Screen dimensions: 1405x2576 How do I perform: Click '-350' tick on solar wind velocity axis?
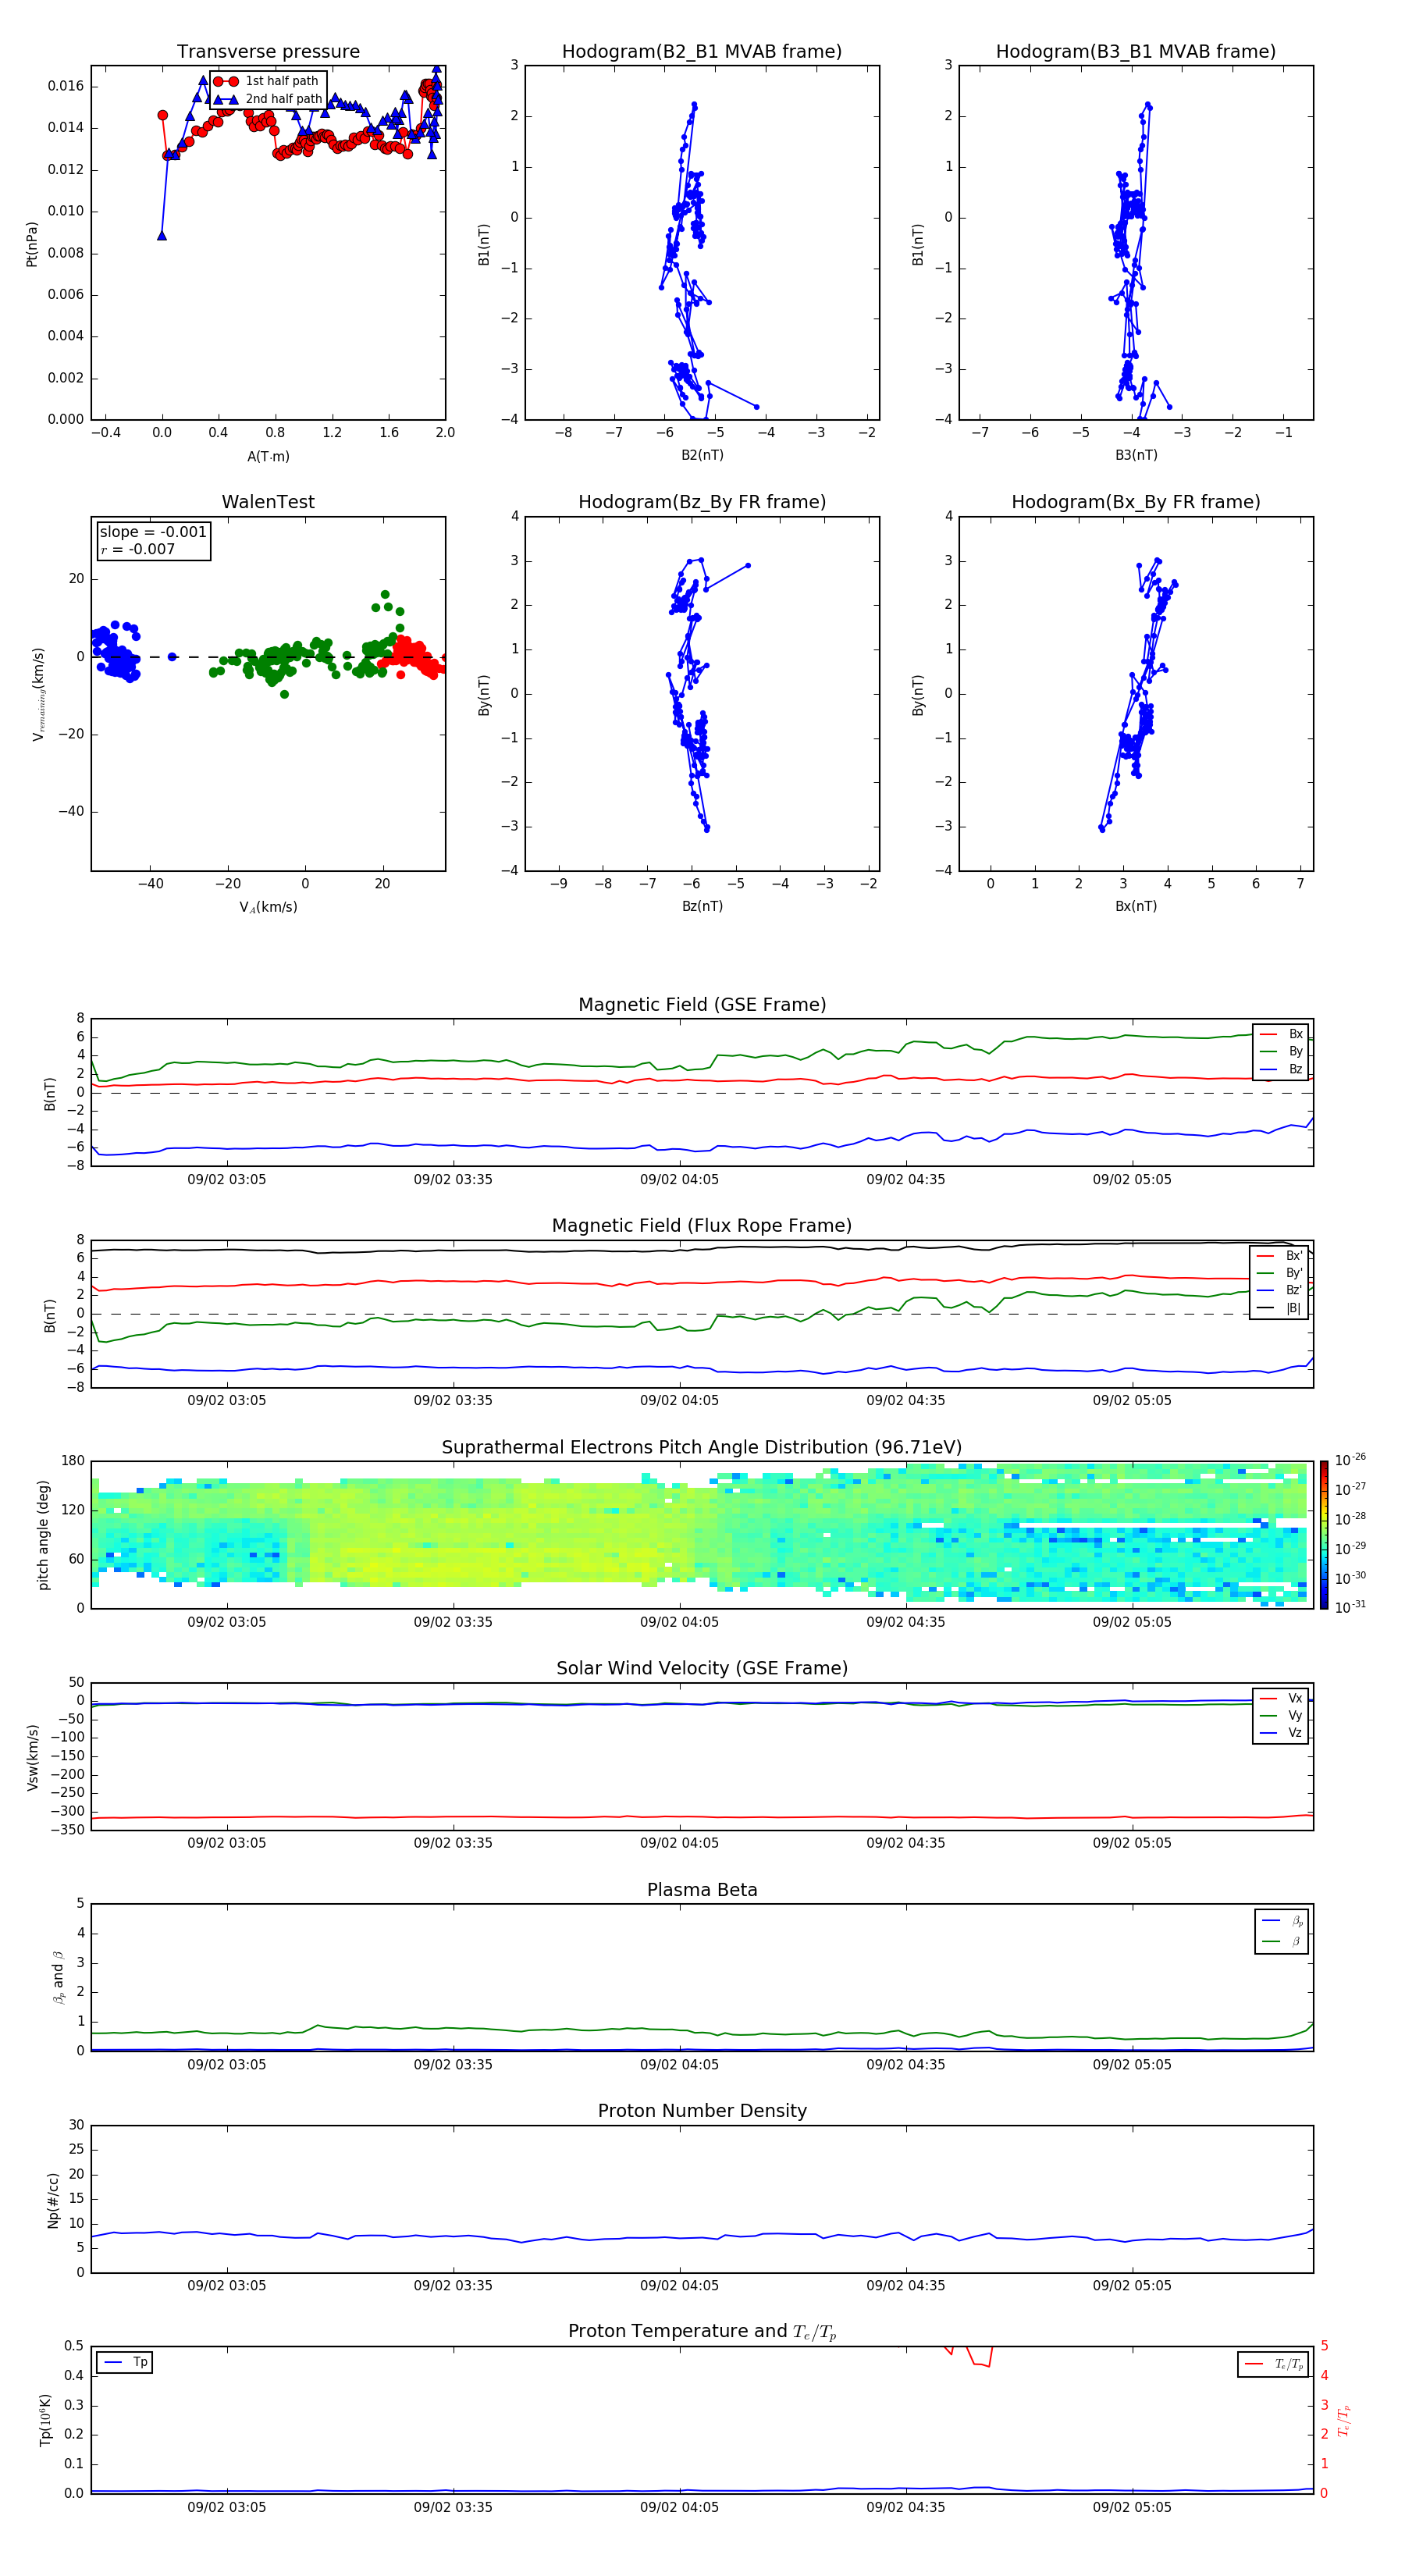pos(67,1830)
